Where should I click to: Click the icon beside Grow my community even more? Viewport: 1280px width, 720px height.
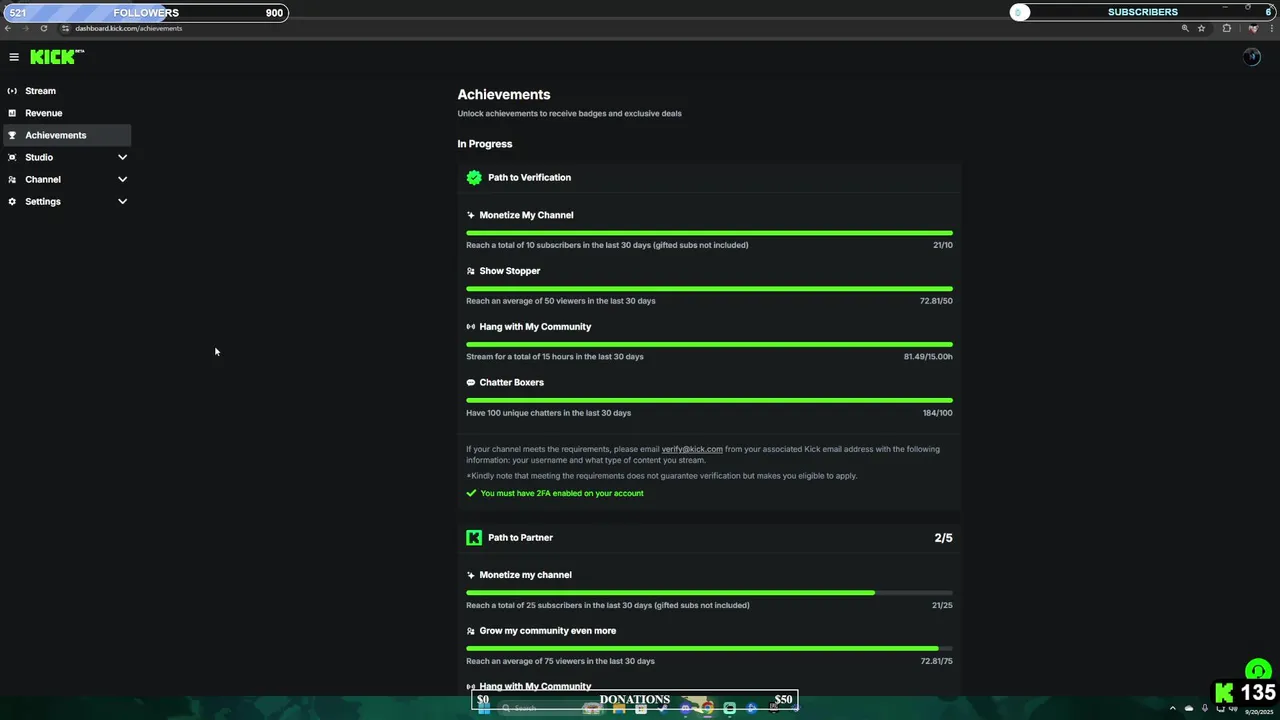[x=471, y=631]
